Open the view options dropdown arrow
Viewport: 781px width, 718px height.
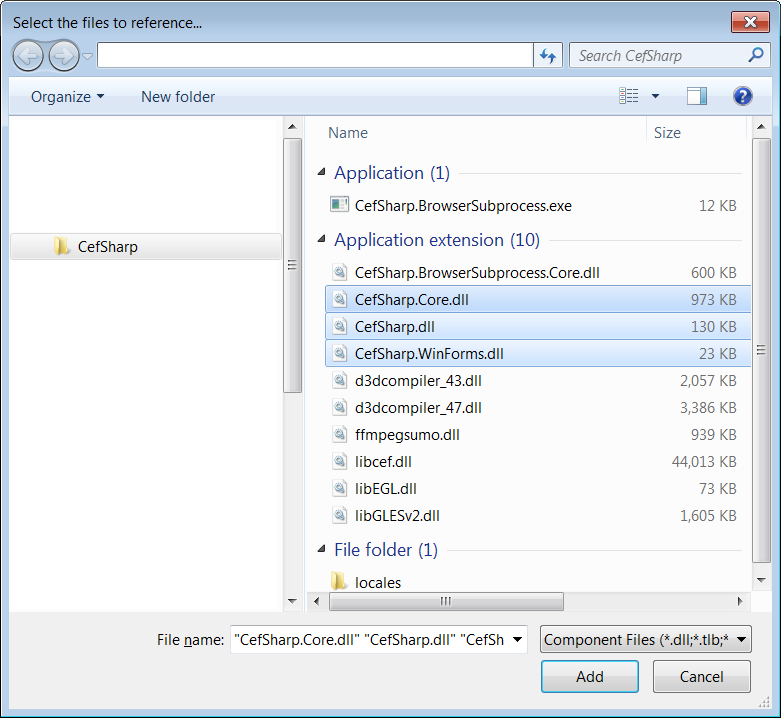[655, 96]
